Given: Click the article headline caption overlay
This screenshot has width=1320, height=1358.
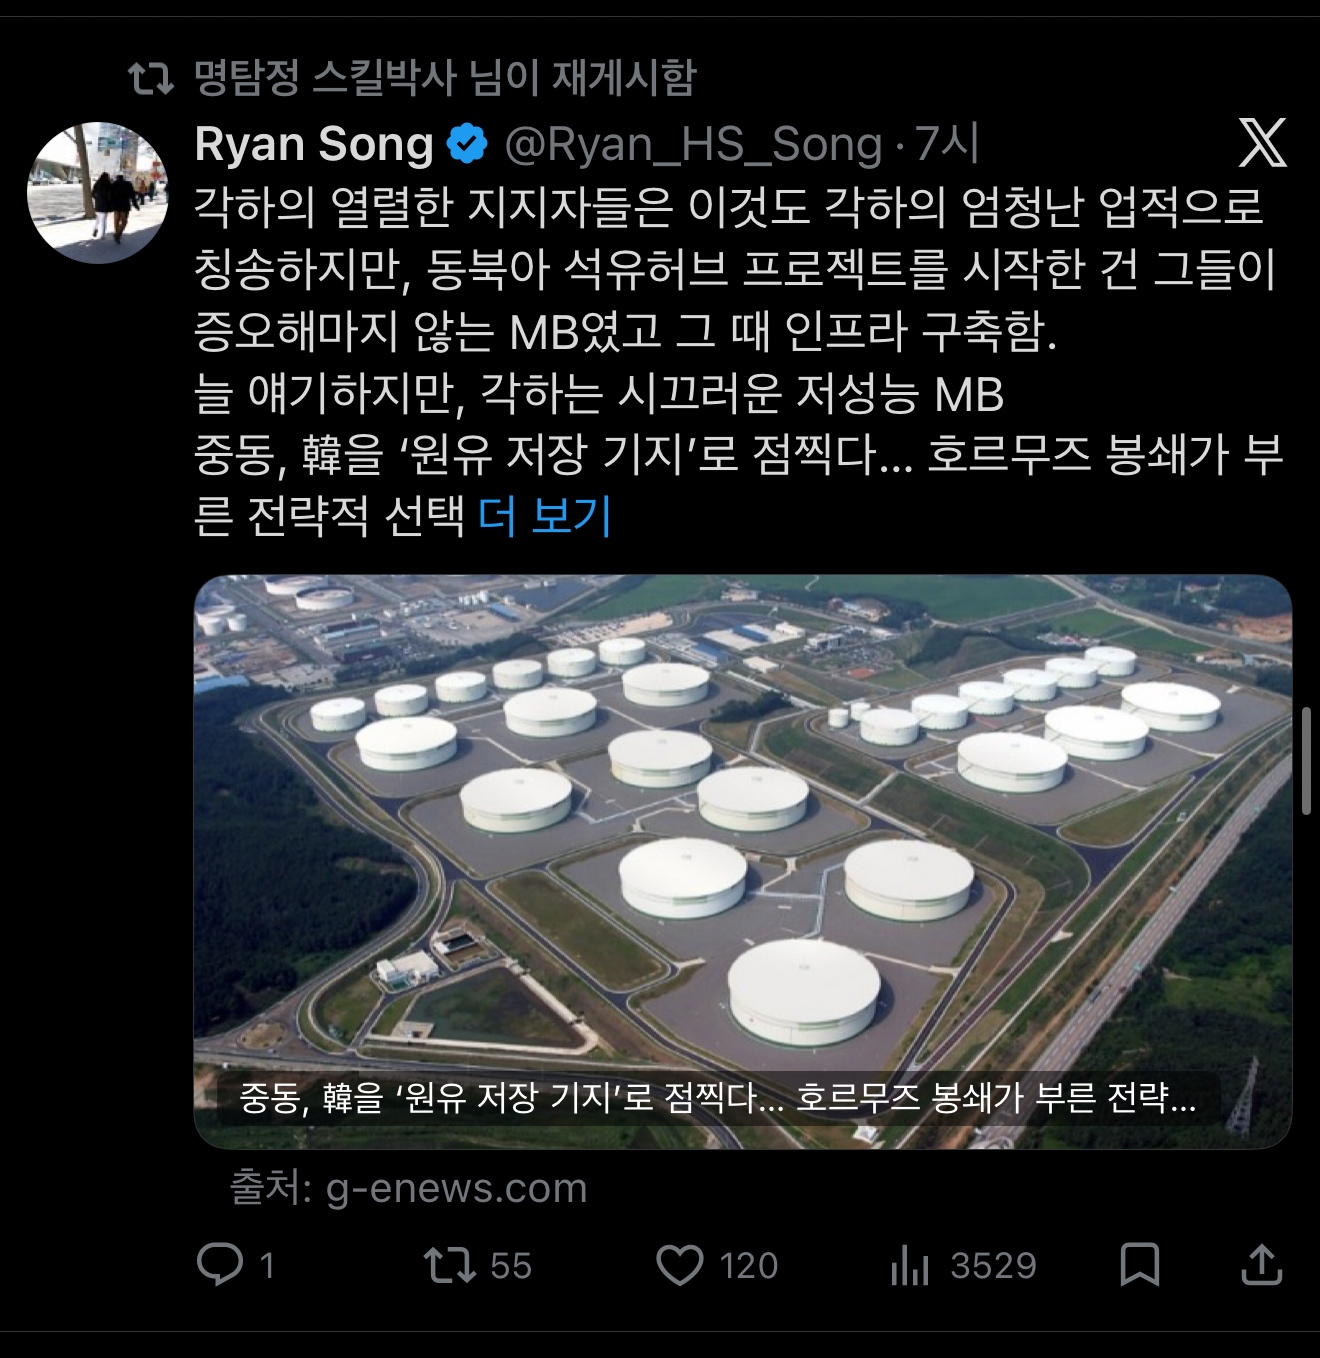Looking at the screenshot, I should pyautogui.click(x=717, y=1098).
